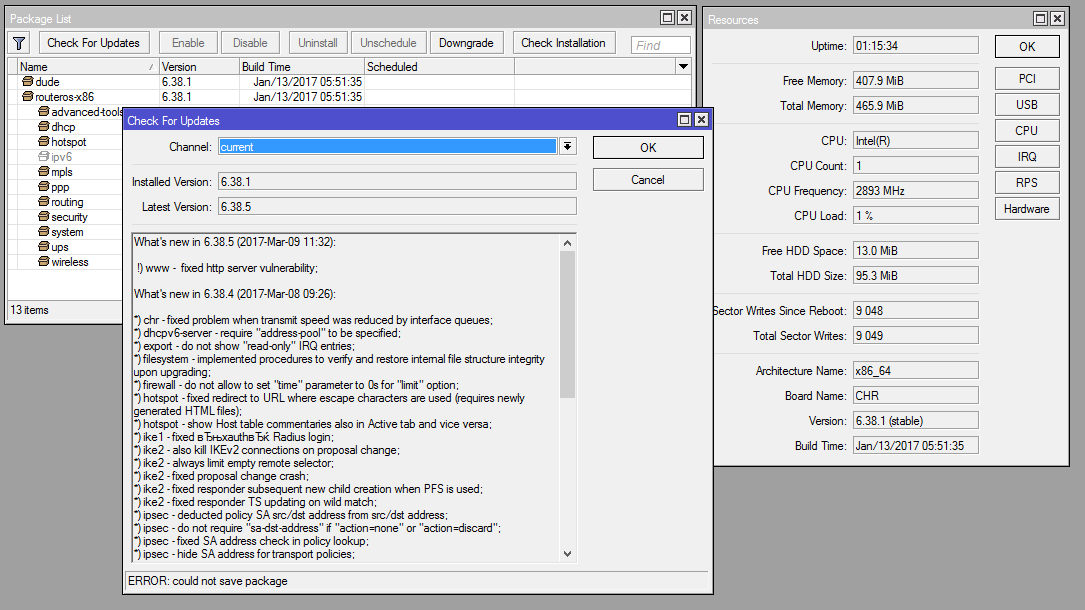Cancel the Check For Updates dialog

coord(648,180)
